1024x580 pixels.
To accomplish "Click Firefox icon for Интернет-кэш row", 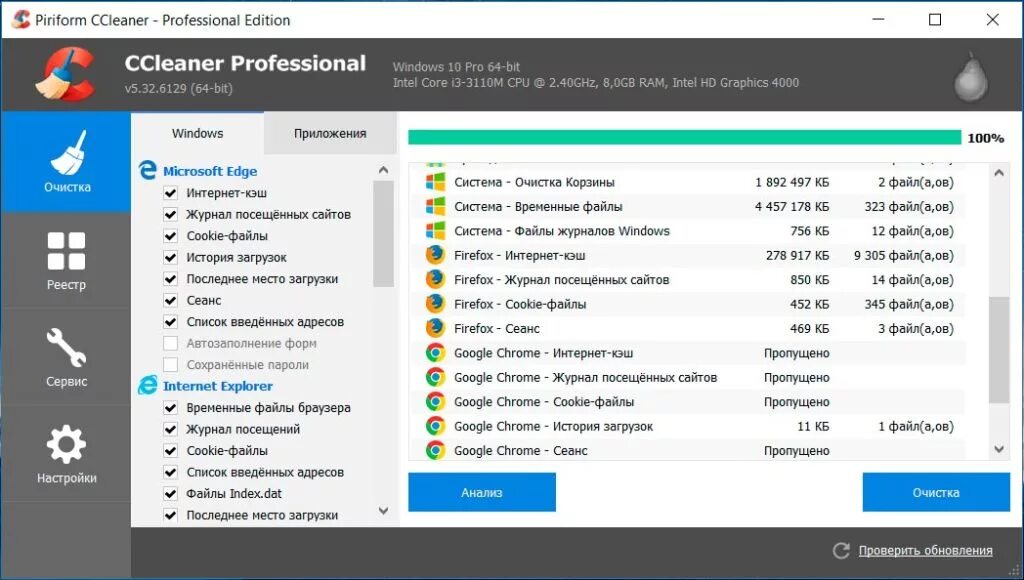I will [435, 255].
